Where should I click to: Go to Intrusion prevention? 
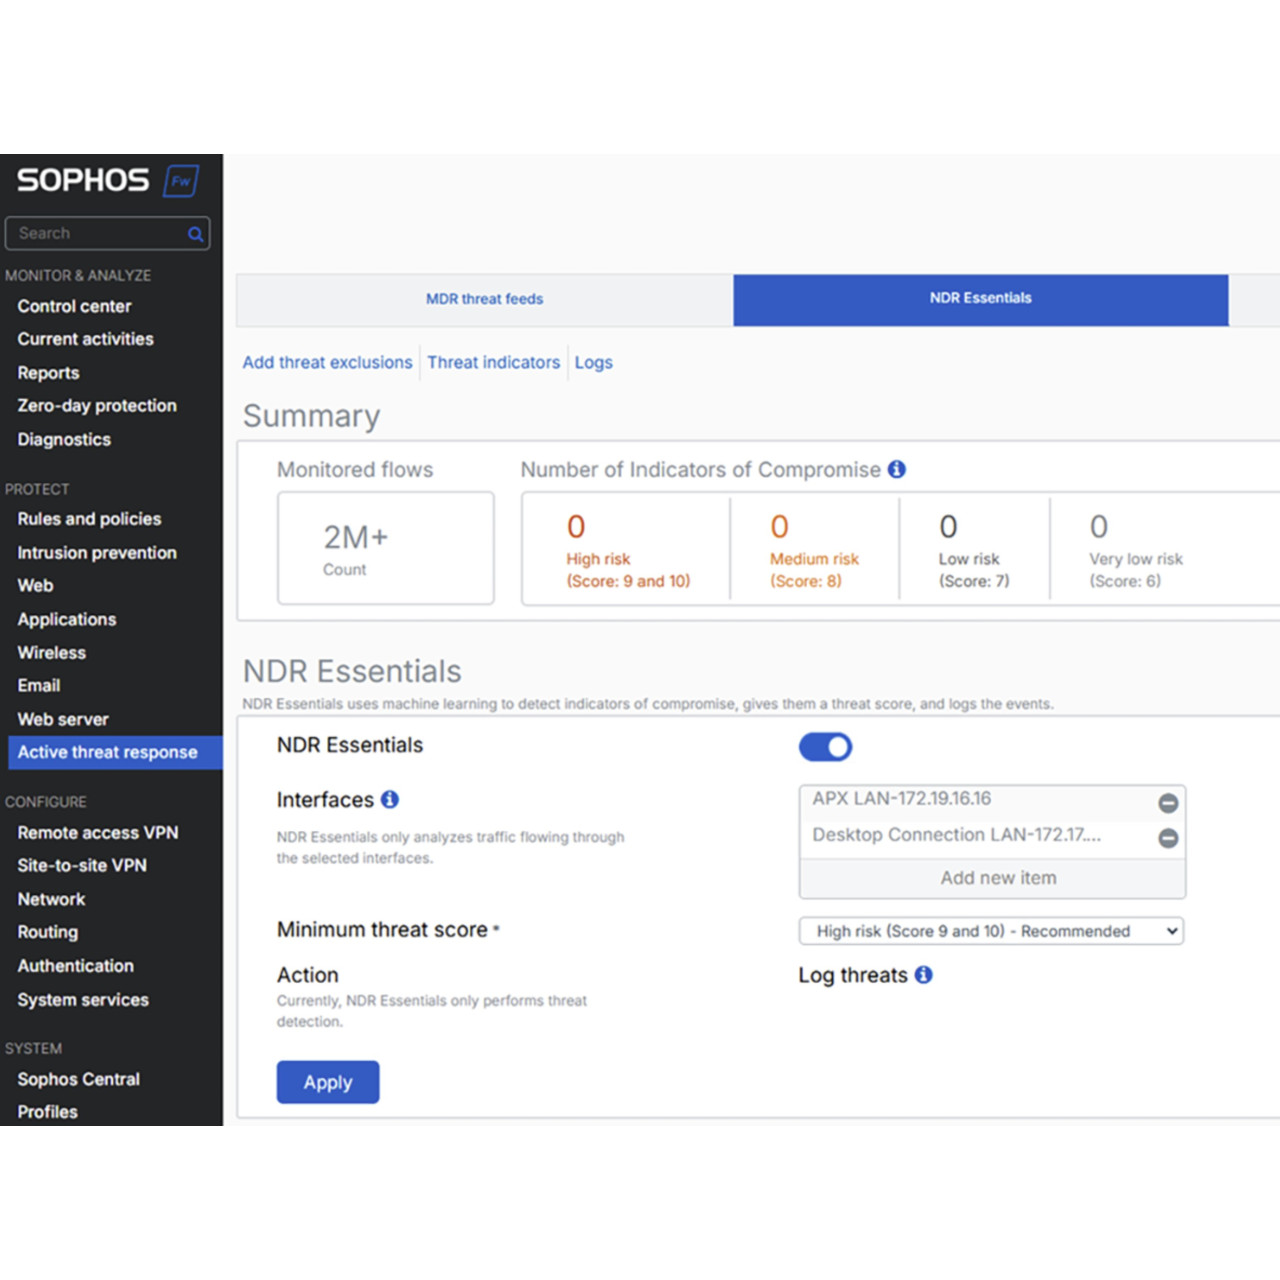point(97,552)
